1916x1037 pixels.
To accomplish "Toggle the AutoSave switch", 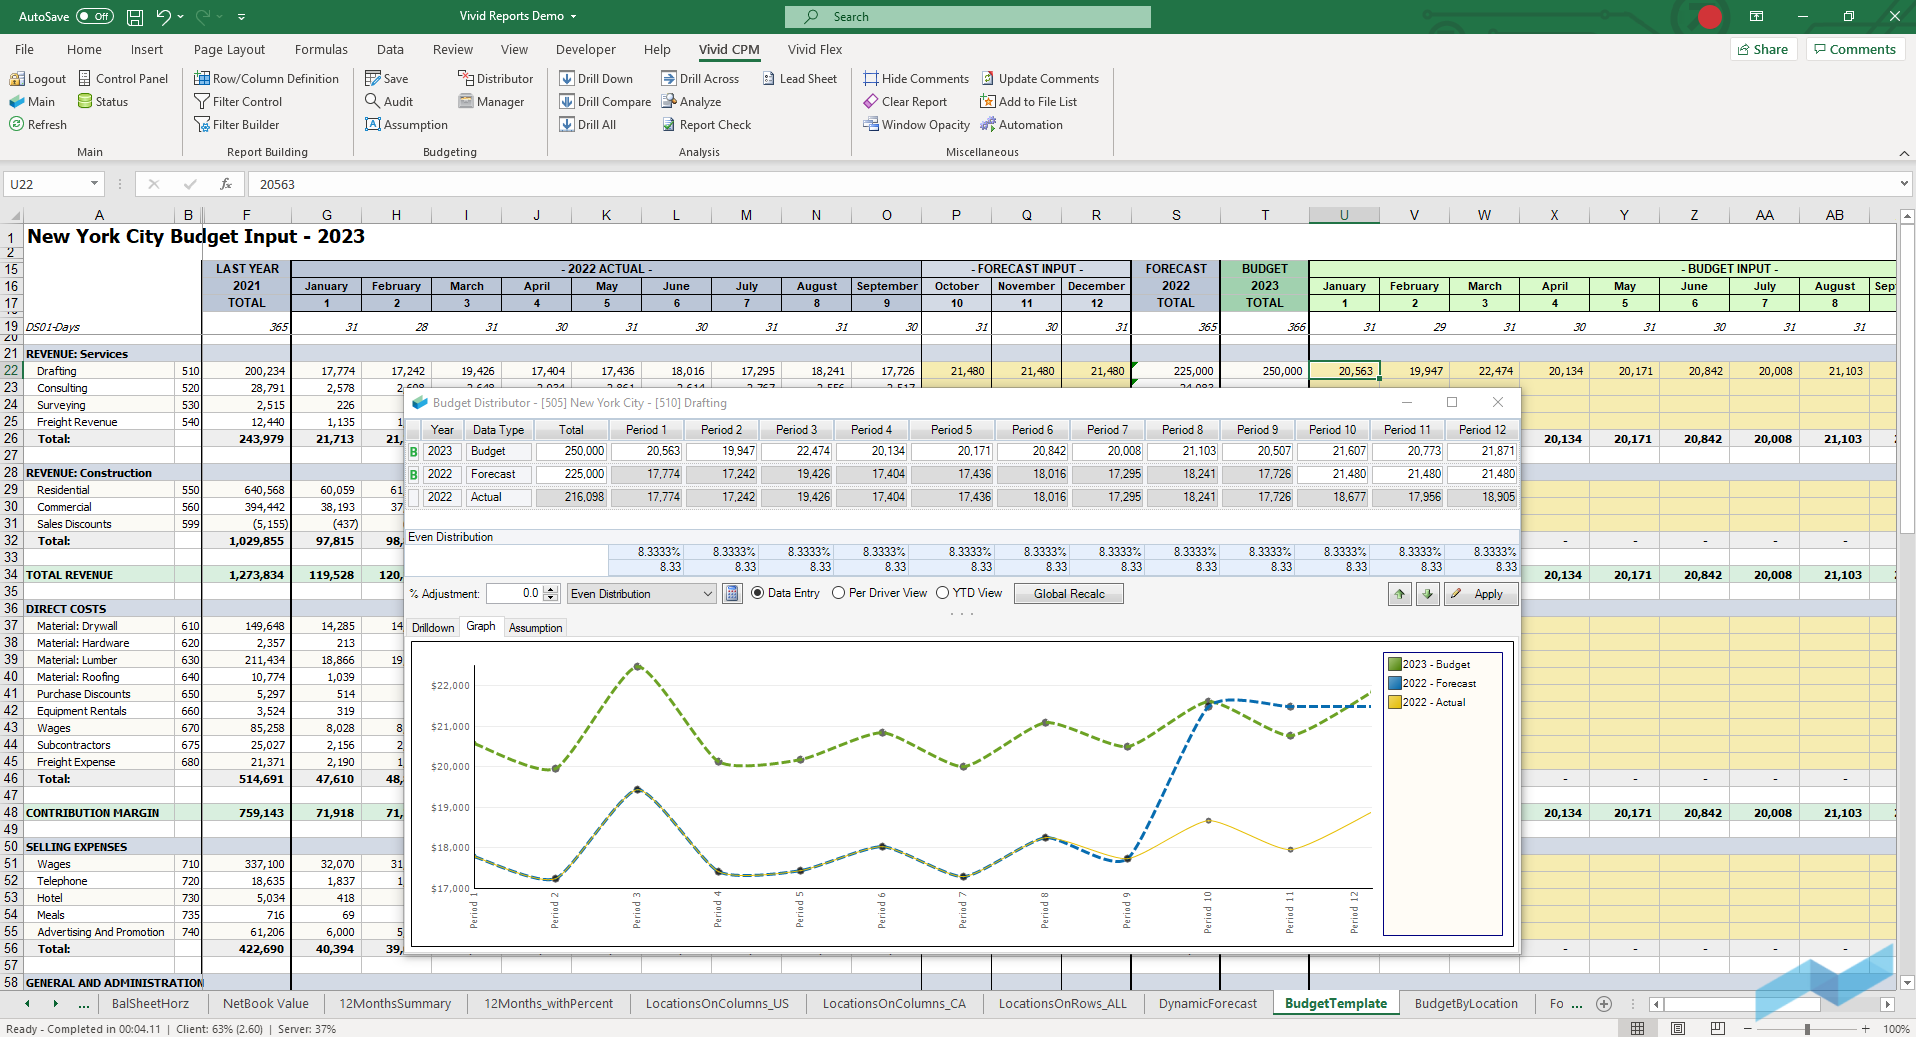I will 95,16.
